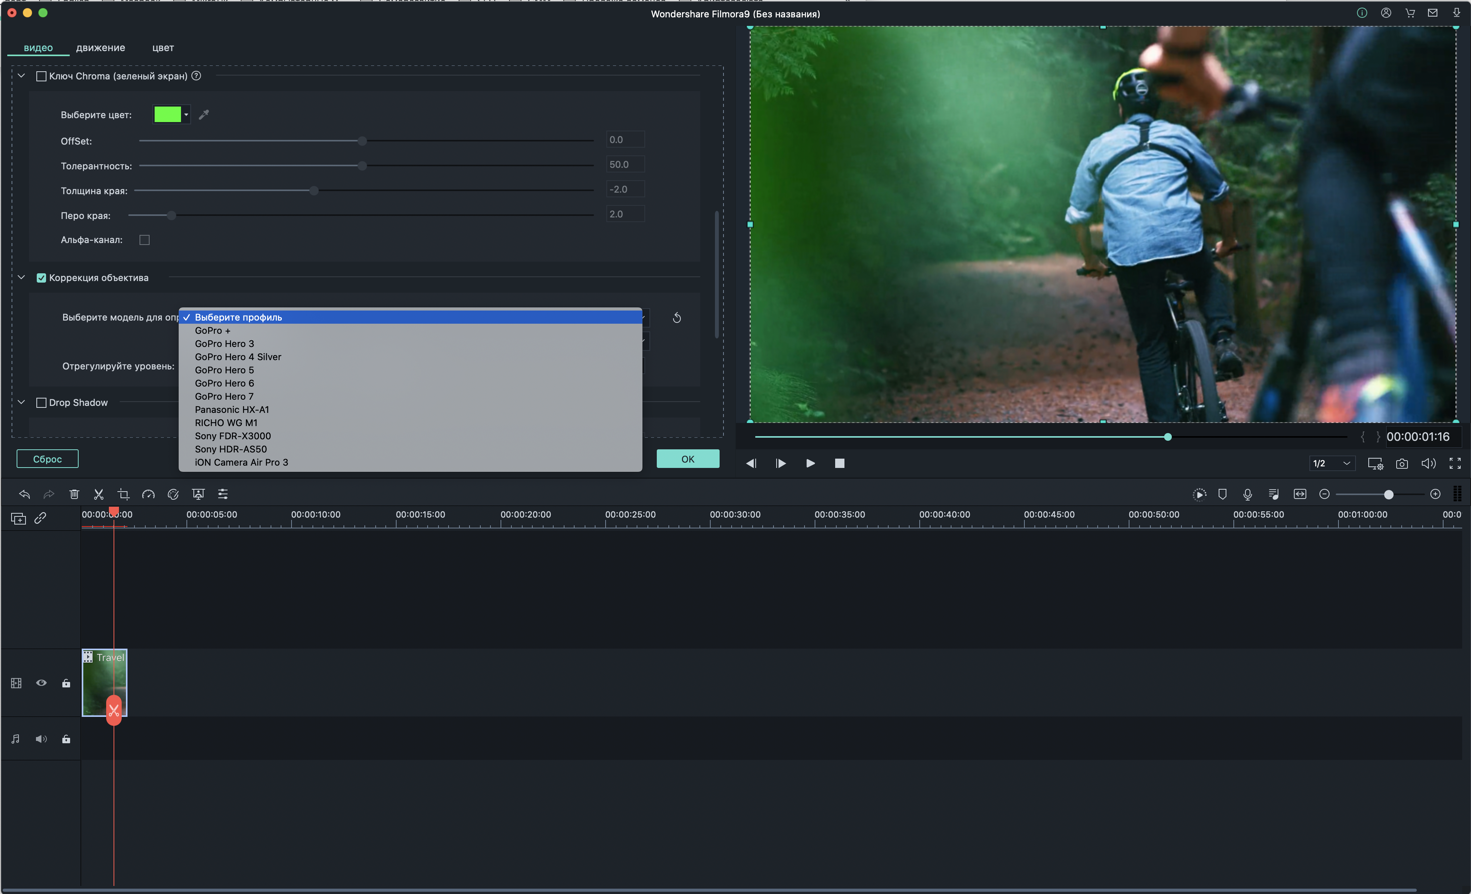Click the play-frame-forward button
The width and height of the screenshot is (1471, 894).
click(x=780, y=464)
